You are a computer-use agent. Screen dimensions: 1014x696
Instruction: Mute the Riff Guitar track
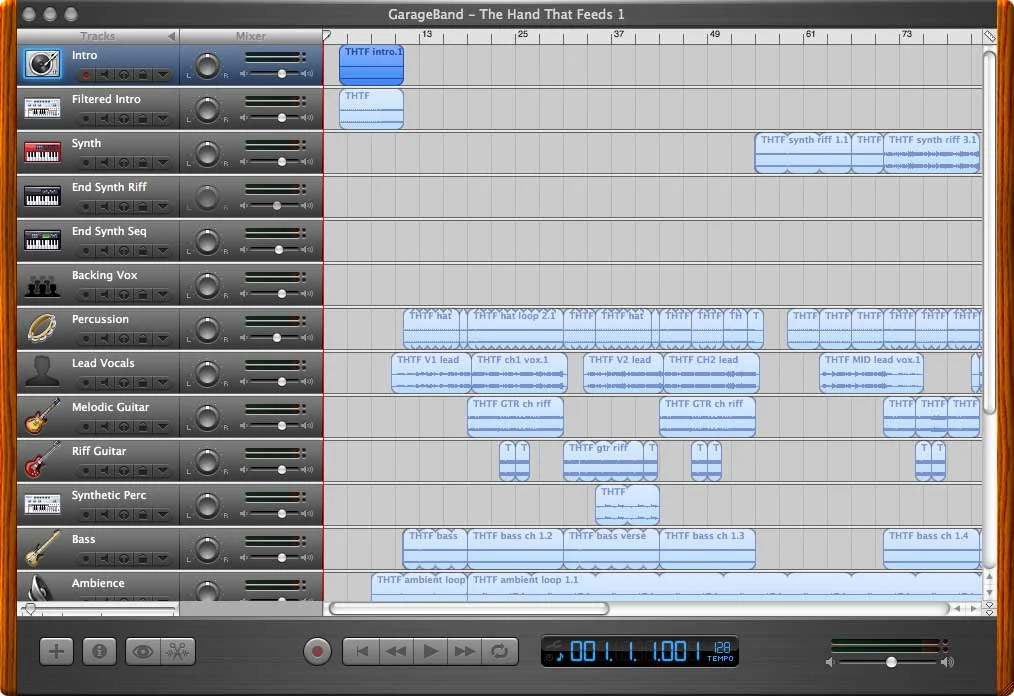click(x=105, y=470)
